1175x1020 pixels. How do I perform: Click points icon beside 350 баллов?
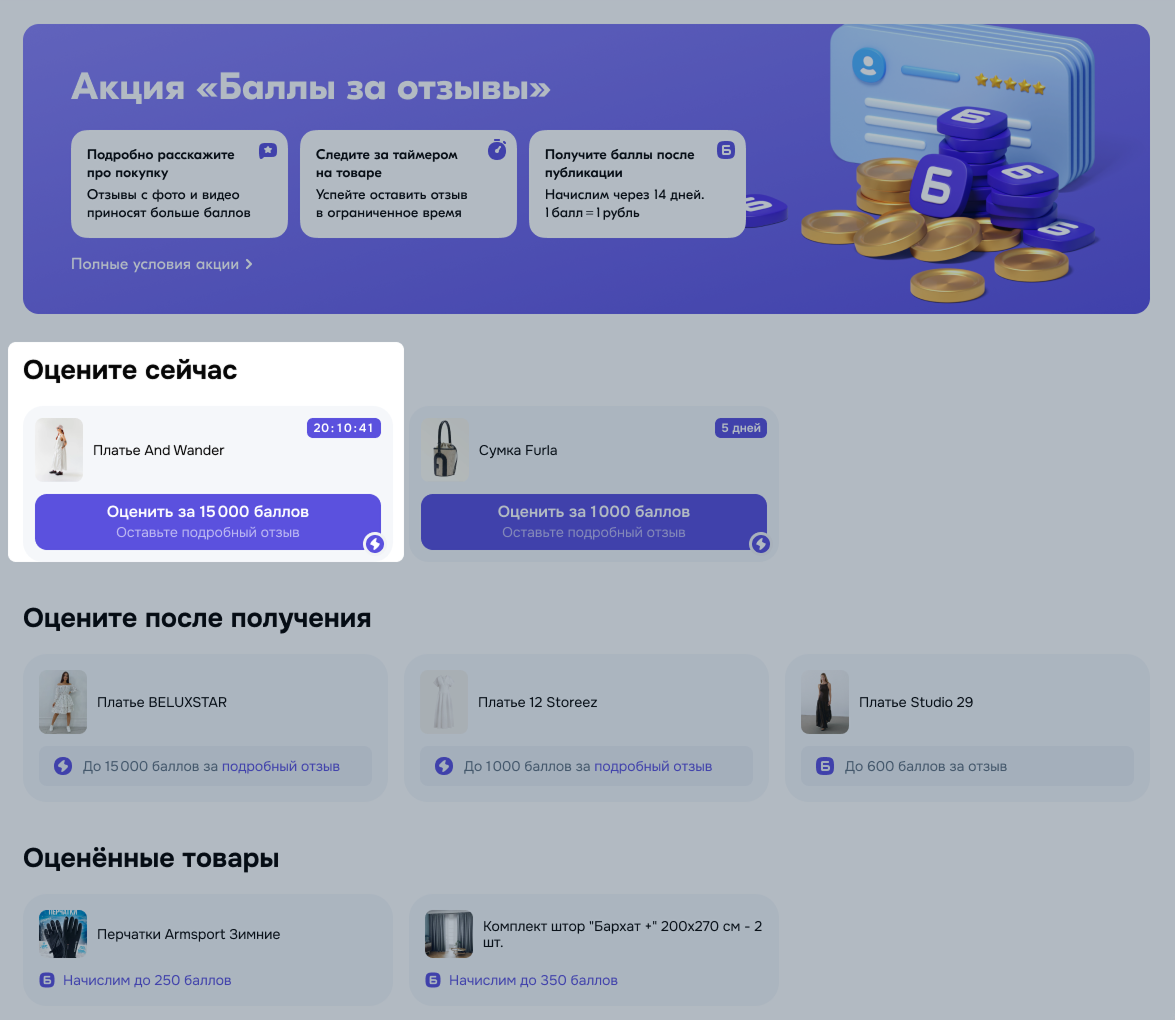click(x=433, y=980)
